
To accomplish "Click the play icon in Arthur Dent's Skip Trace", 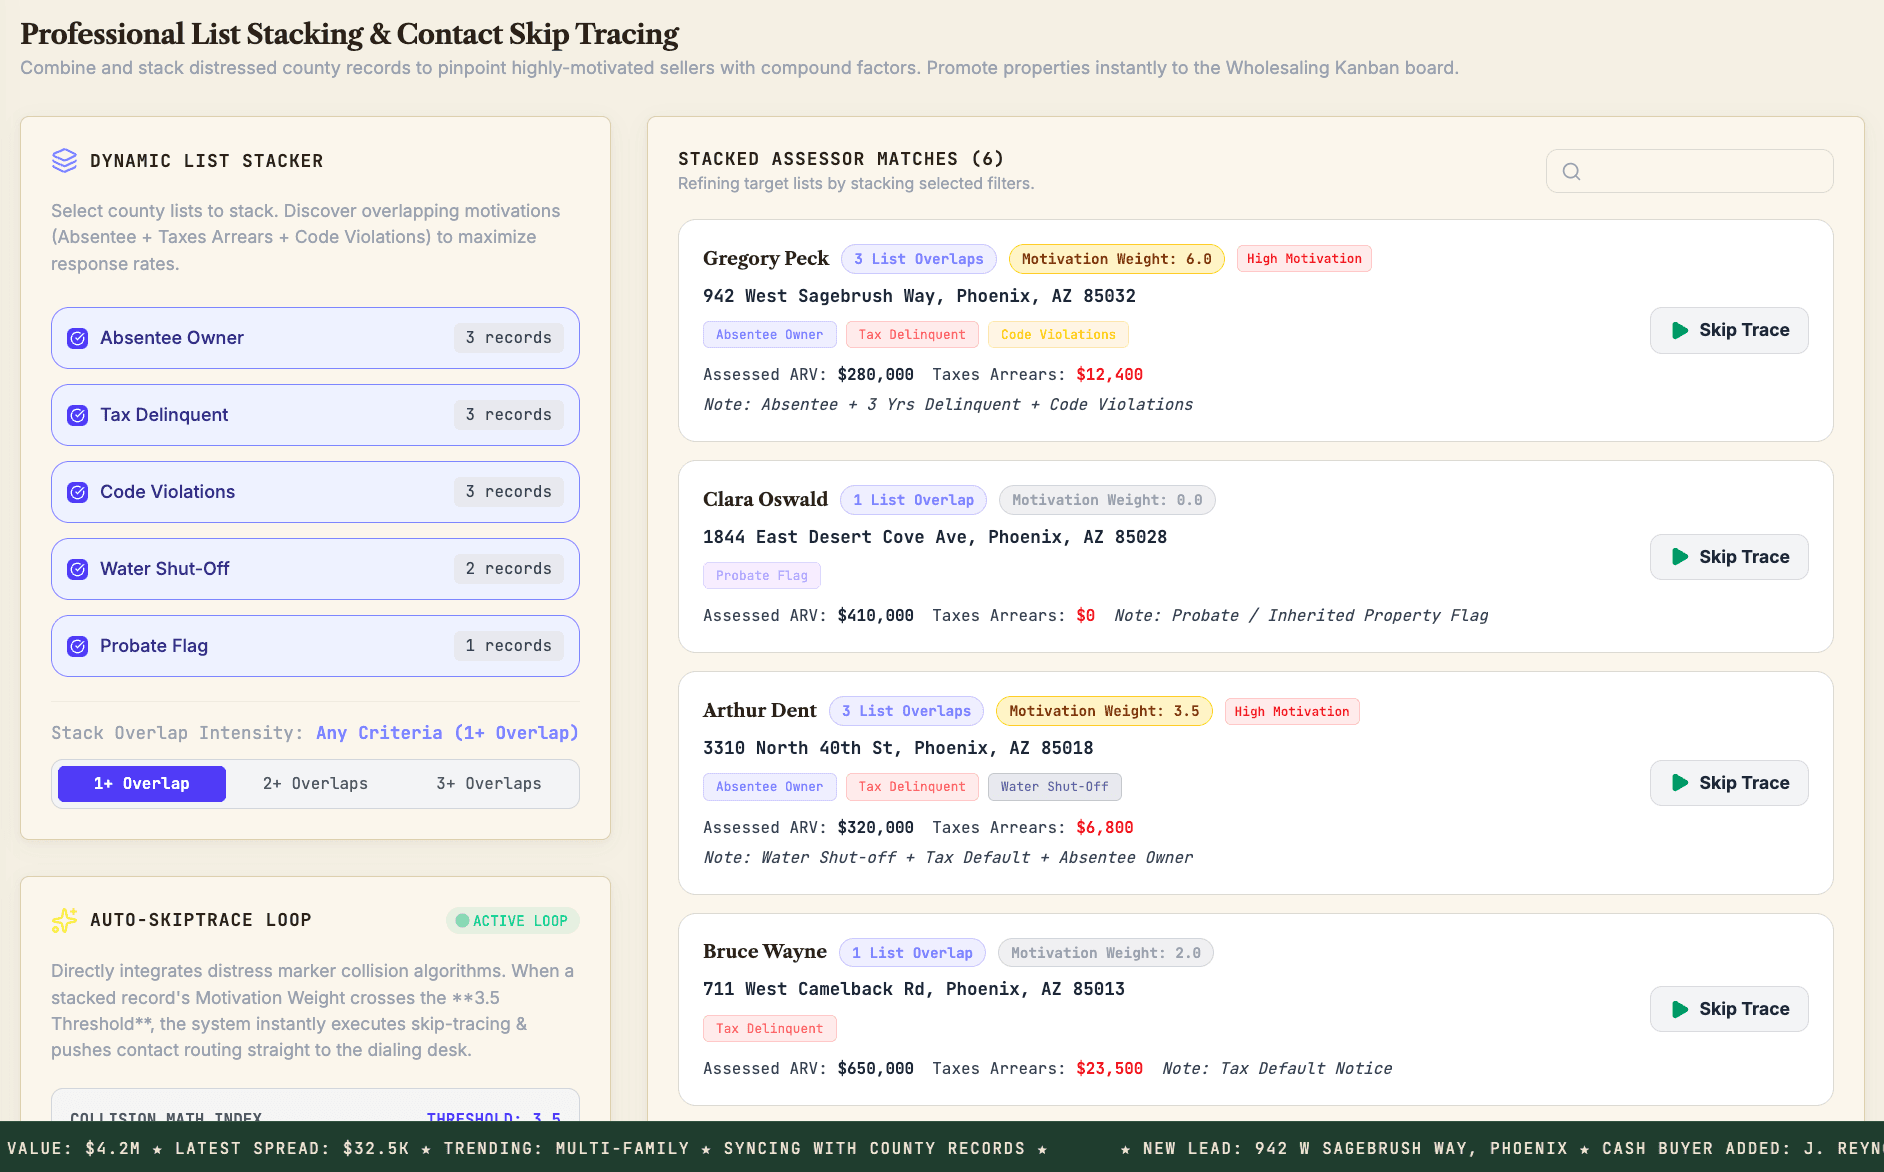I will point(1680,783).
